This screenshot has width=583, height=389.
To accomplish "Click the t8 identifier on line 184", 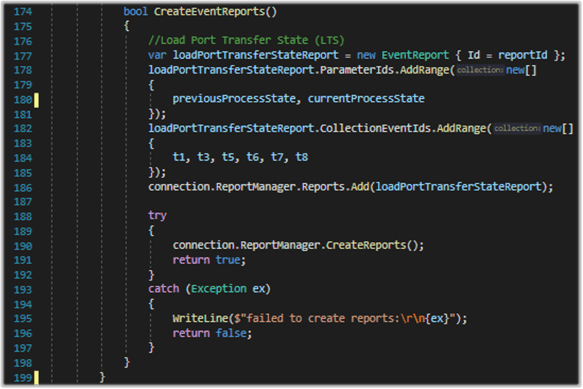I will click(302, 157).
